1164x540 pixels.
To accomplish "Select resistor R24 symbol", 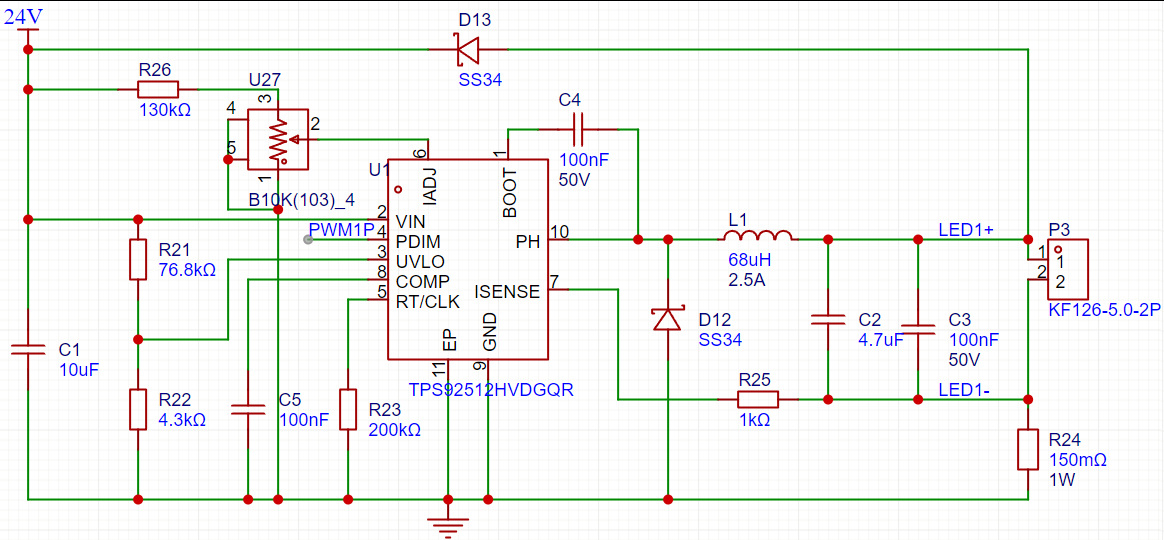I will [x=1028, y=449].
